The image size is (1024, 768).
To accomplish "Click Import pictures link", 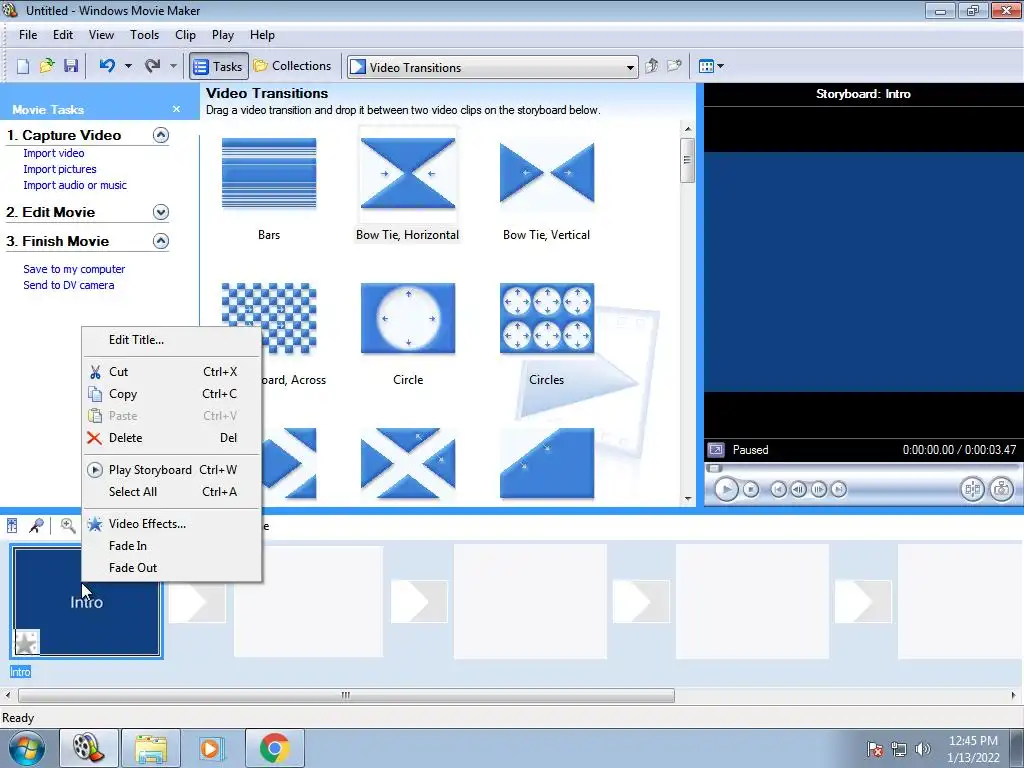I will (x=60, y=169).
